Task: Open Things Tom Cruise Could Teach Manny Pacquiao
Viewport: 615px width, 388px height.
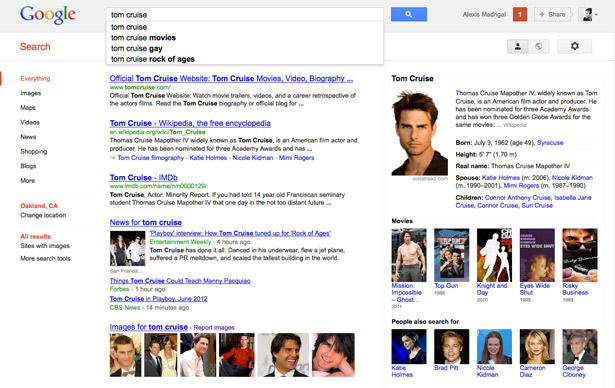Action: (x=180, y=281)
